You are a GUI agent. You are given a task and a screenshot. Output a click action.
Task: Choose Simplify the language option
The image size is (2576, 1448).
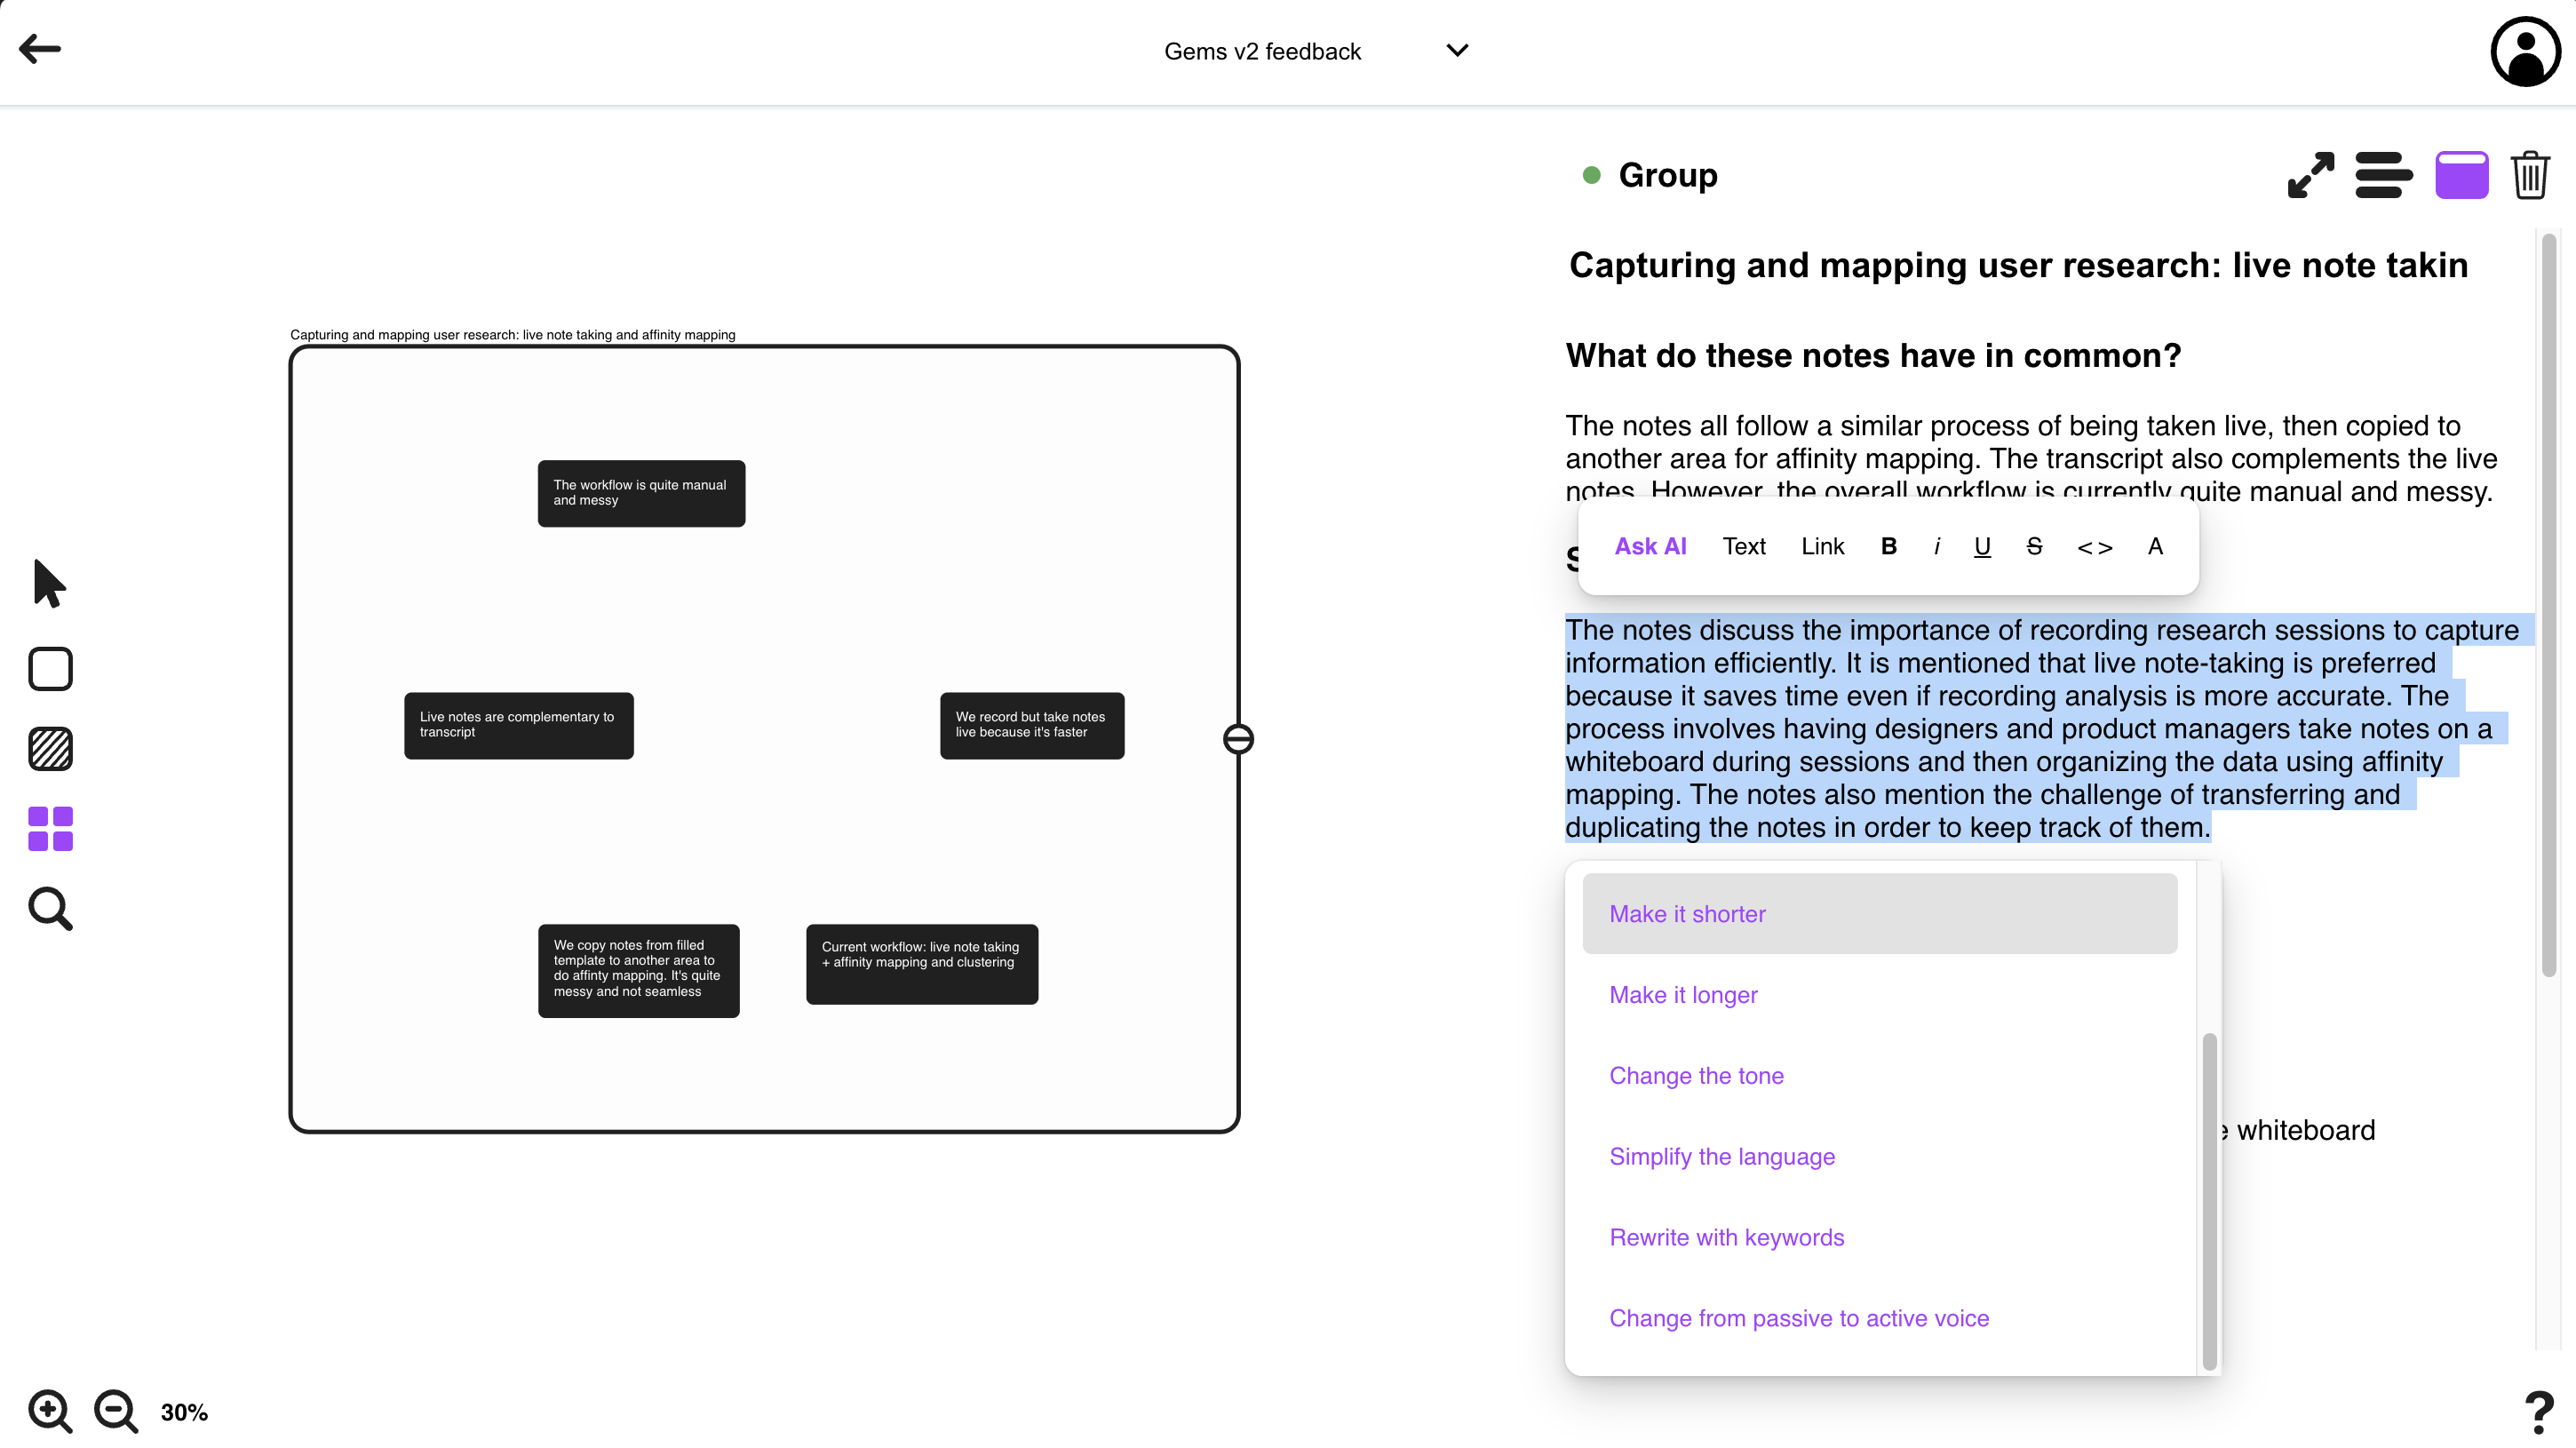pos(1721,1156)
